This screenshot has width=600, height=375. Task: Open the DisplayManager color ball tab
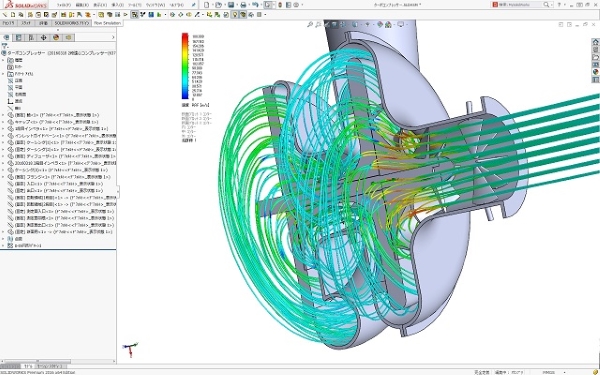(56, 38)
